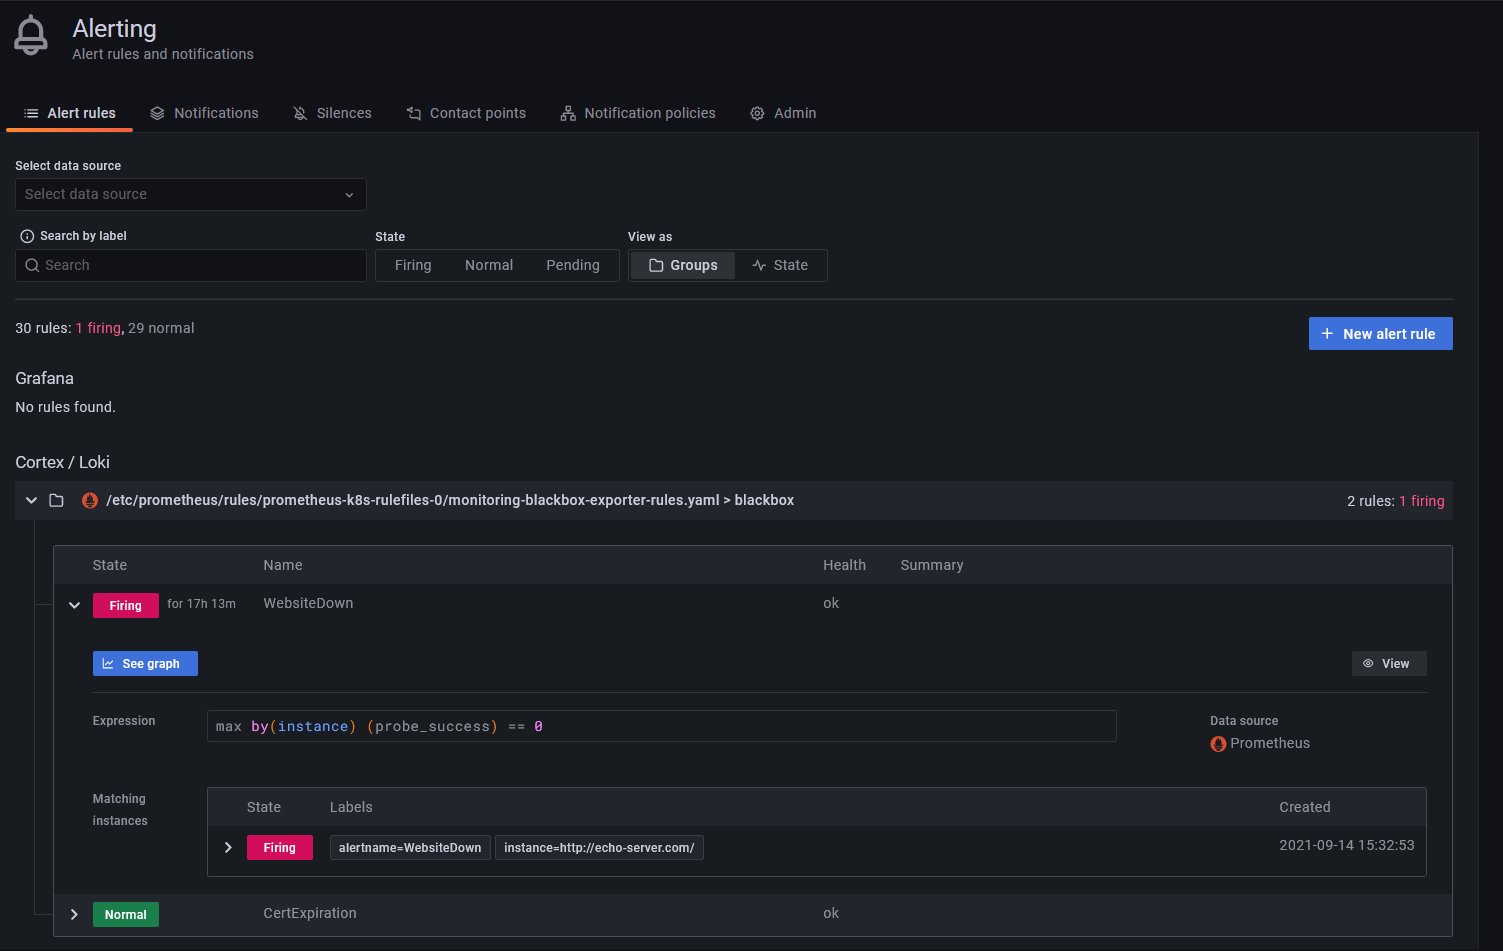The width and height of the screenshot is (1503, 951).
Task: Click the Notification policies icon
Action: coord(568,113)
